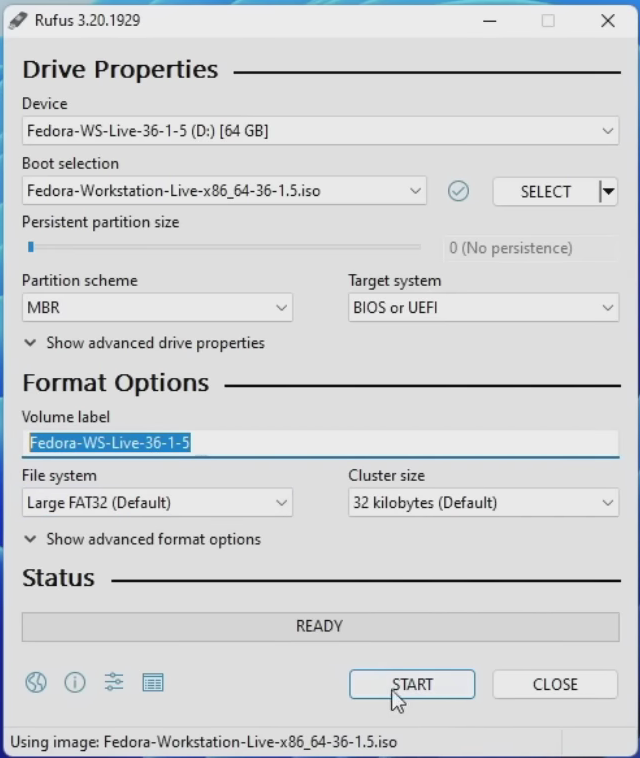The width and height of the screenshot is (640, 758).
Task: Click the 'Format Options' heading
Action: click(x=116, y=383)
